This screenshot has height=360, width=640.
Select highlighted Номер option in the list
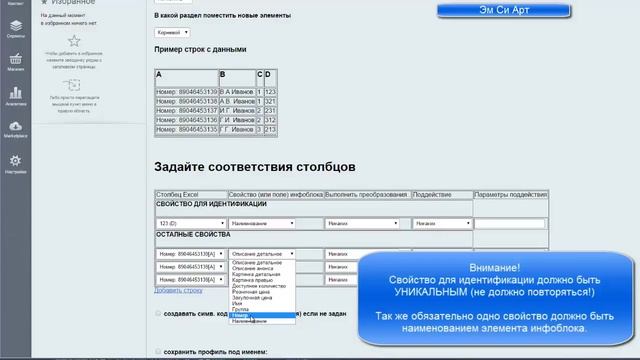pyautogui.click(x=262, y=315)
